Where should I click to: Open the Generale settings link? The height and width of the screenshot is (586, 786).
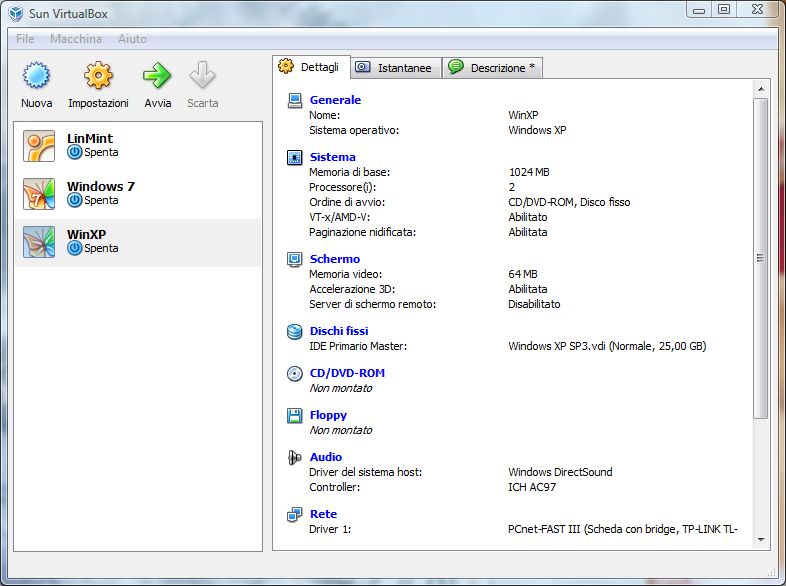[x=335, y=100]
